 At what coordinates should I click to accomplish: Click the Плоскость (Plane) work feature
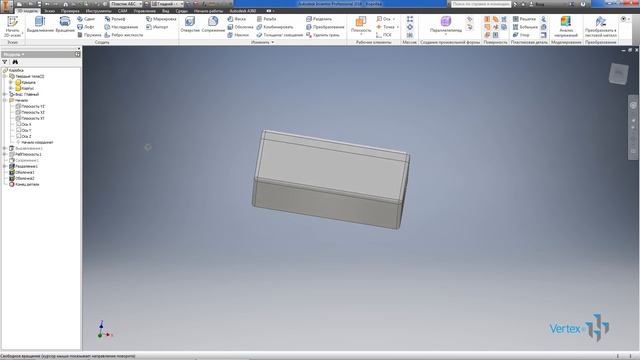[x=361, y=24]
